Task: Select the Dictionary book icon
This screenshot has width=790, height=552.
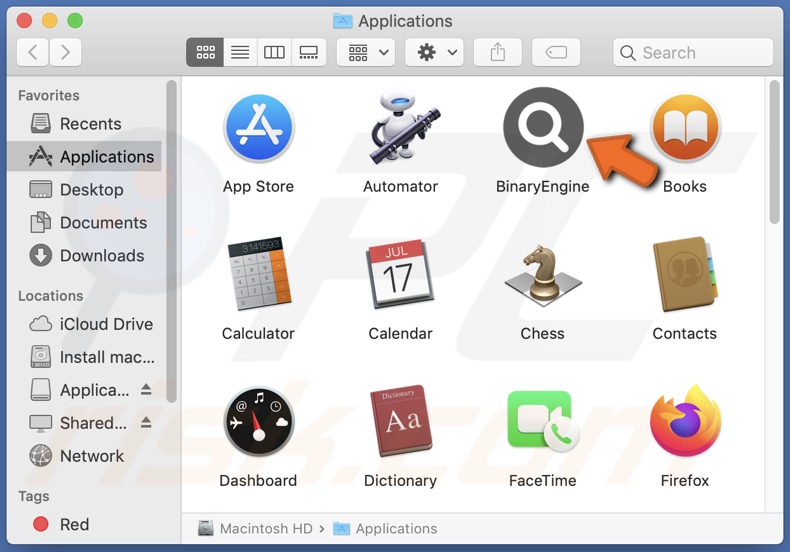Action: click(x=401, y=421)
